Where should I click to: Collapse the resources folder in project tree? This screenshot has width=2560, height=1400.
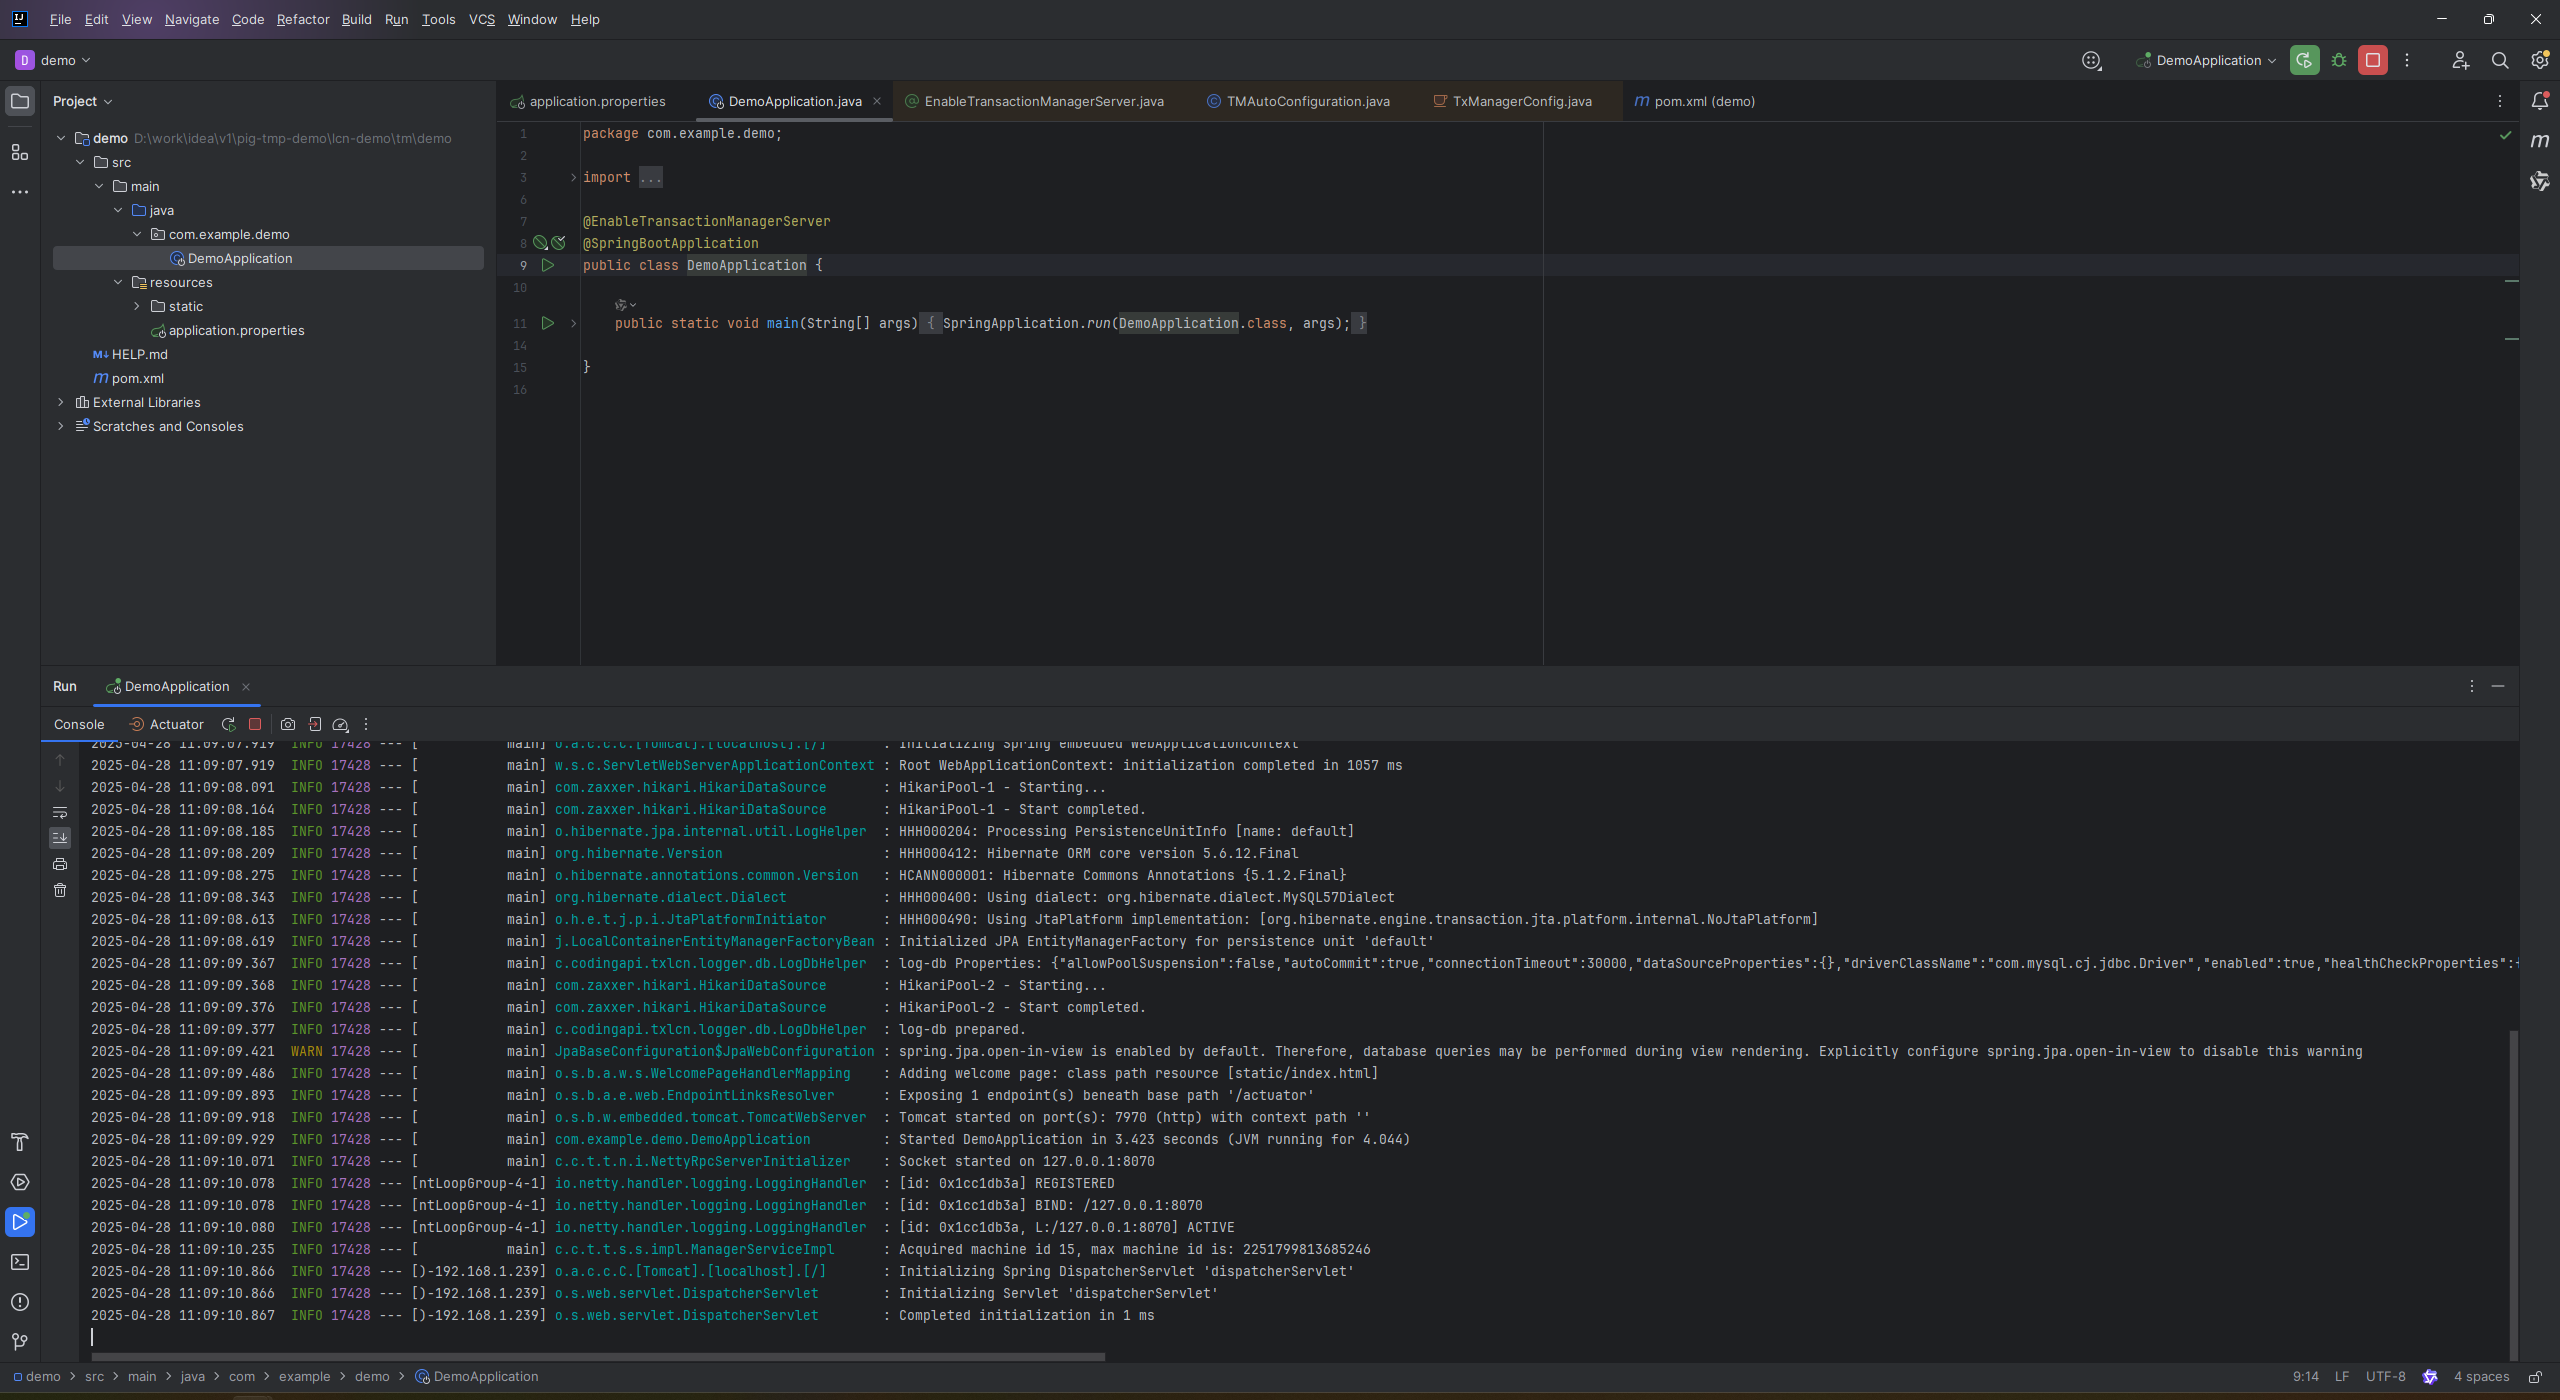(x=118, y=282)
